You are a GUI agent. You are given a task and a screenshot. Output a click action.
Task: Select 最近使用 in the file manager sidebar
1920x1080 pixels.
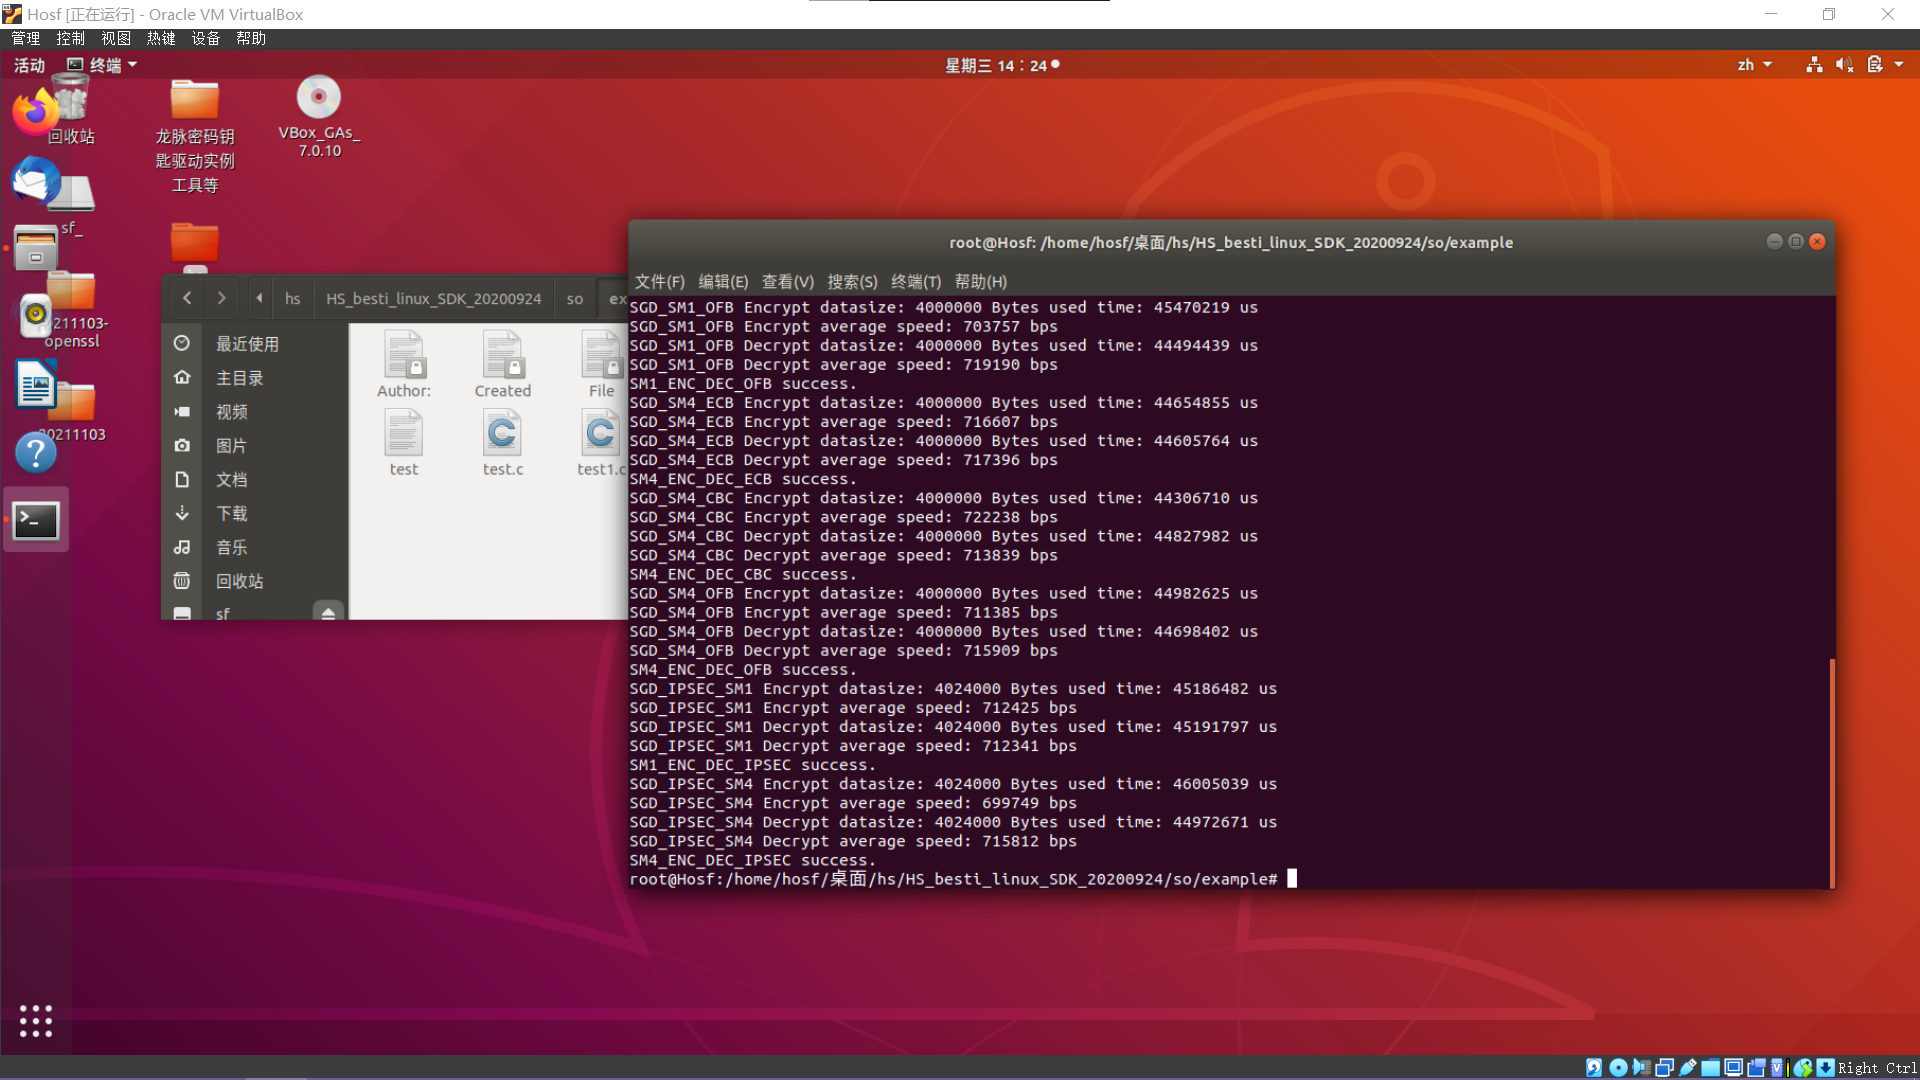(247, 344)
